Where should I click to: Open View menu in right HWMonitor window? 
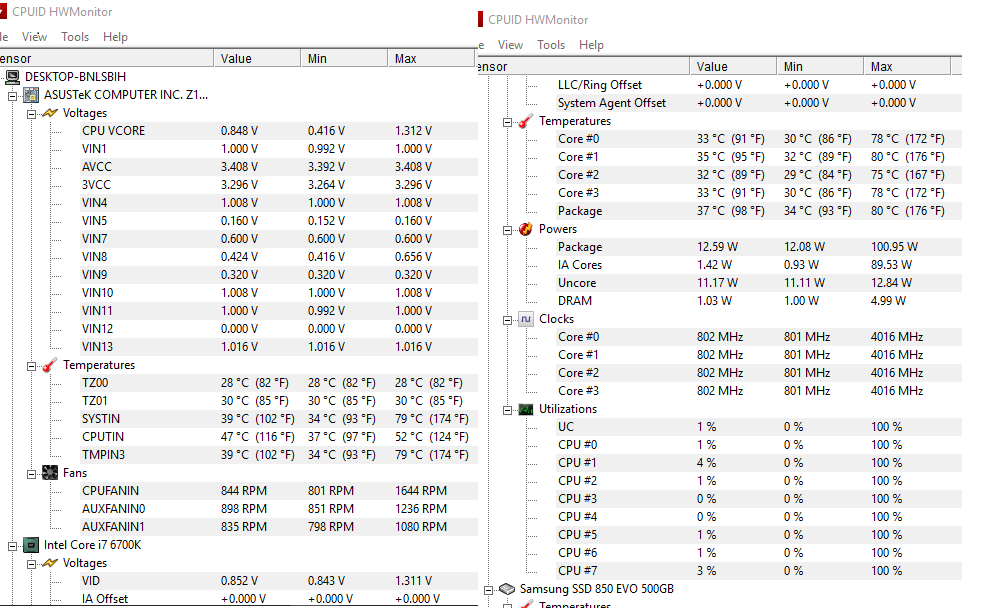coord(510,45)
